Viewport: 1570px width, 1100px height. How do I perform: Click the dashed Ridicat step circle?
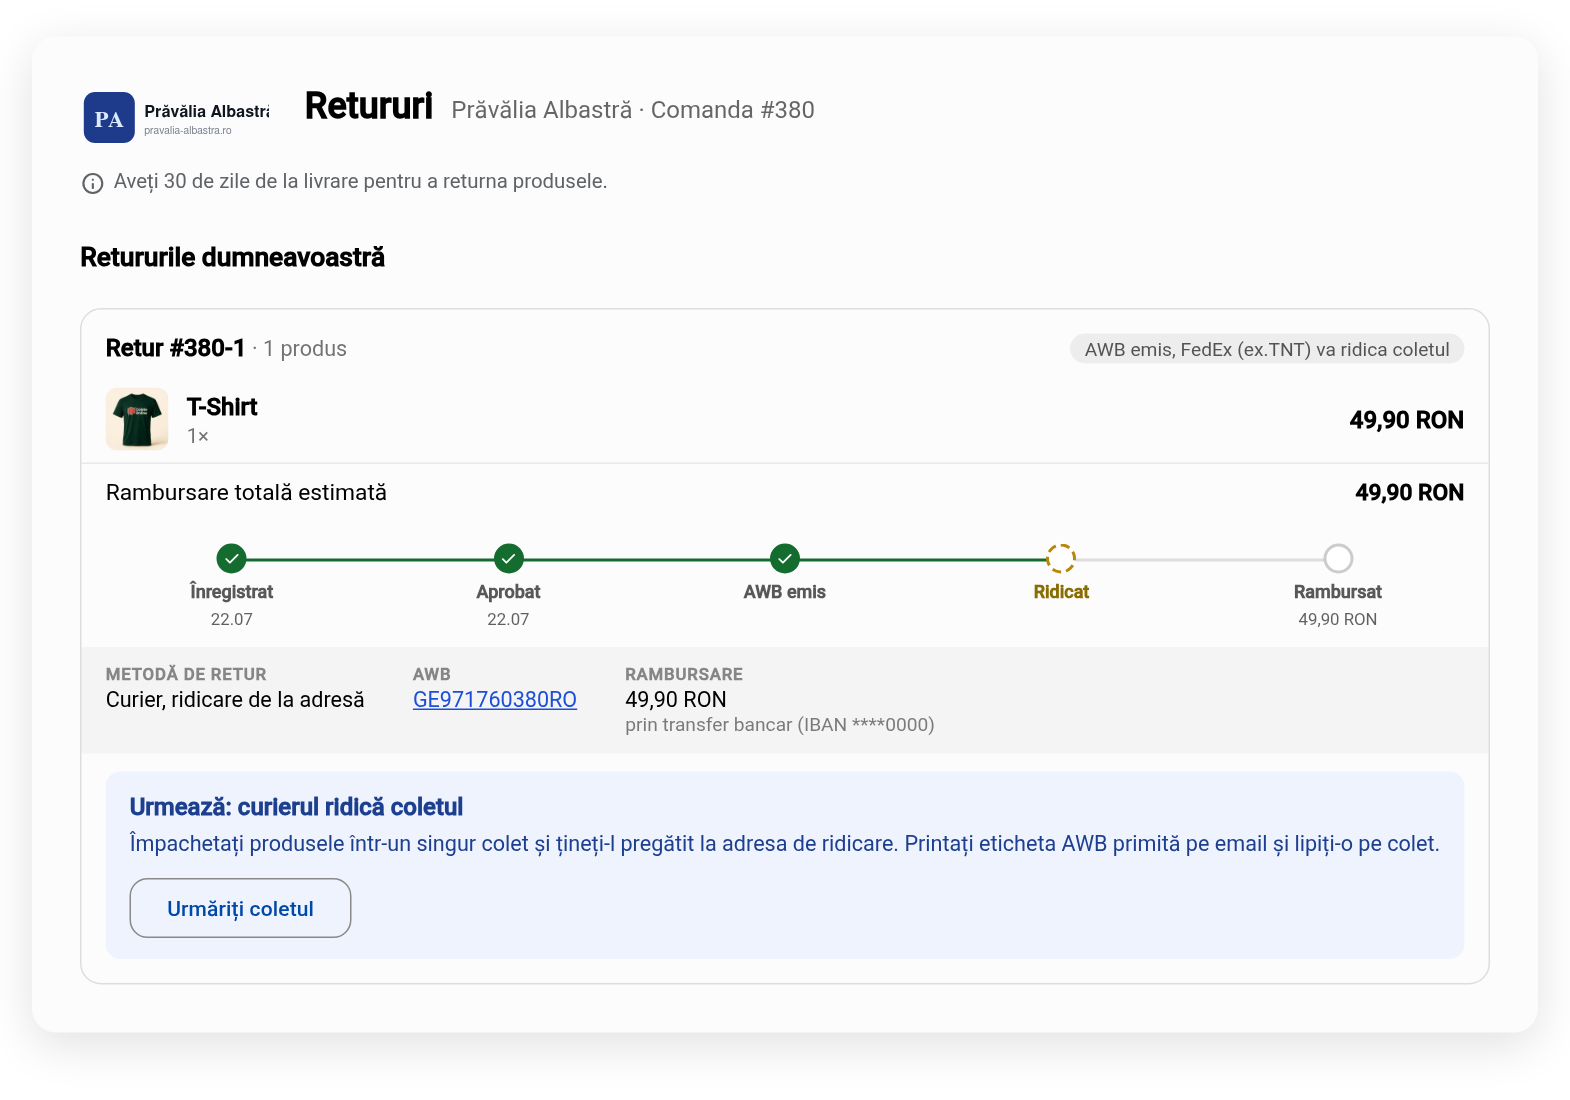1061,558
